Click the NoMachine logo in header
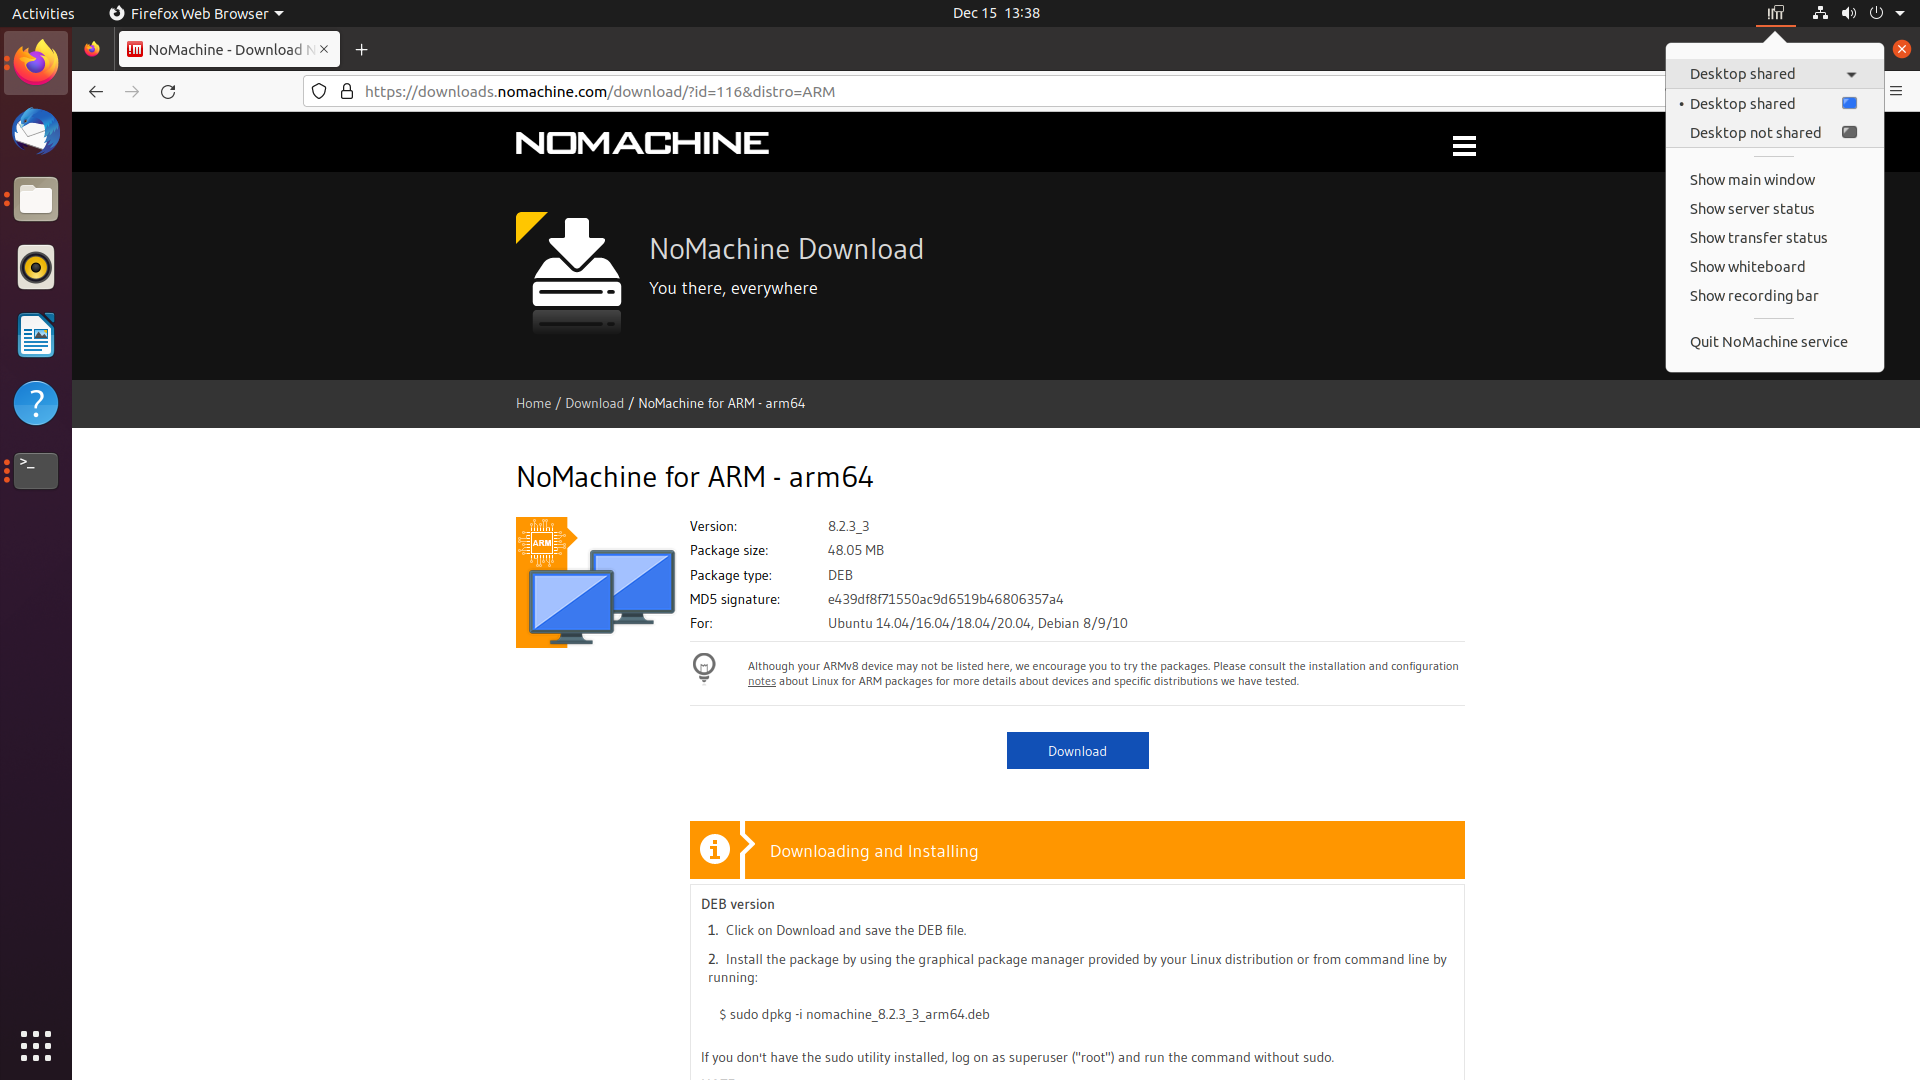Screen dimensions: 1920x1080 pos(642,143)
